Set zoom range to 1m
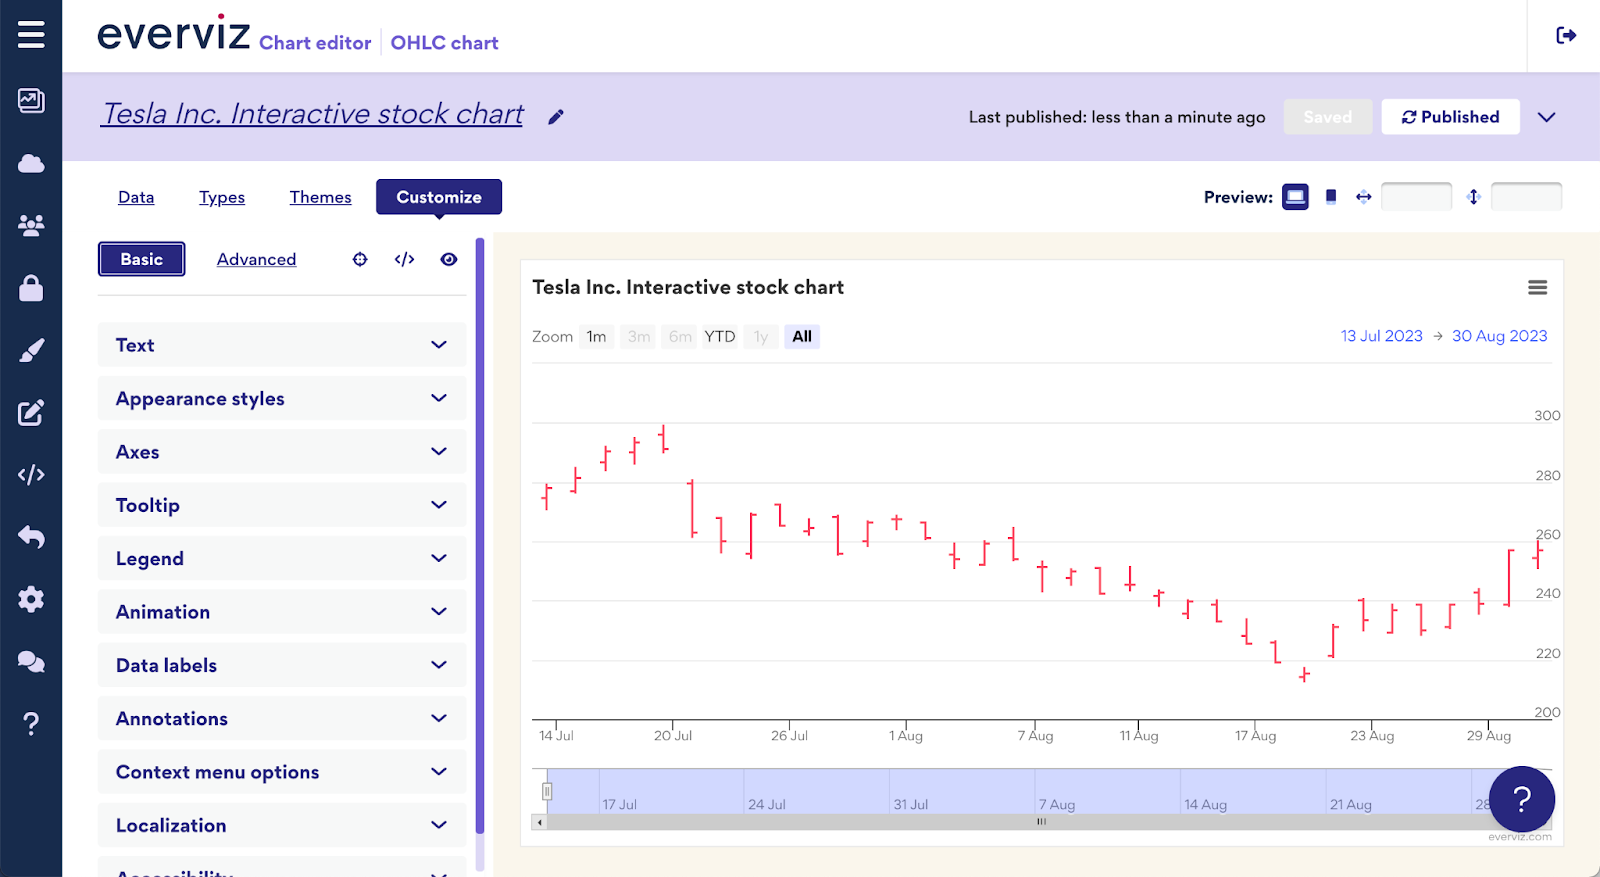This screenshot has height=877, width=1600. (x=597, y=337)
